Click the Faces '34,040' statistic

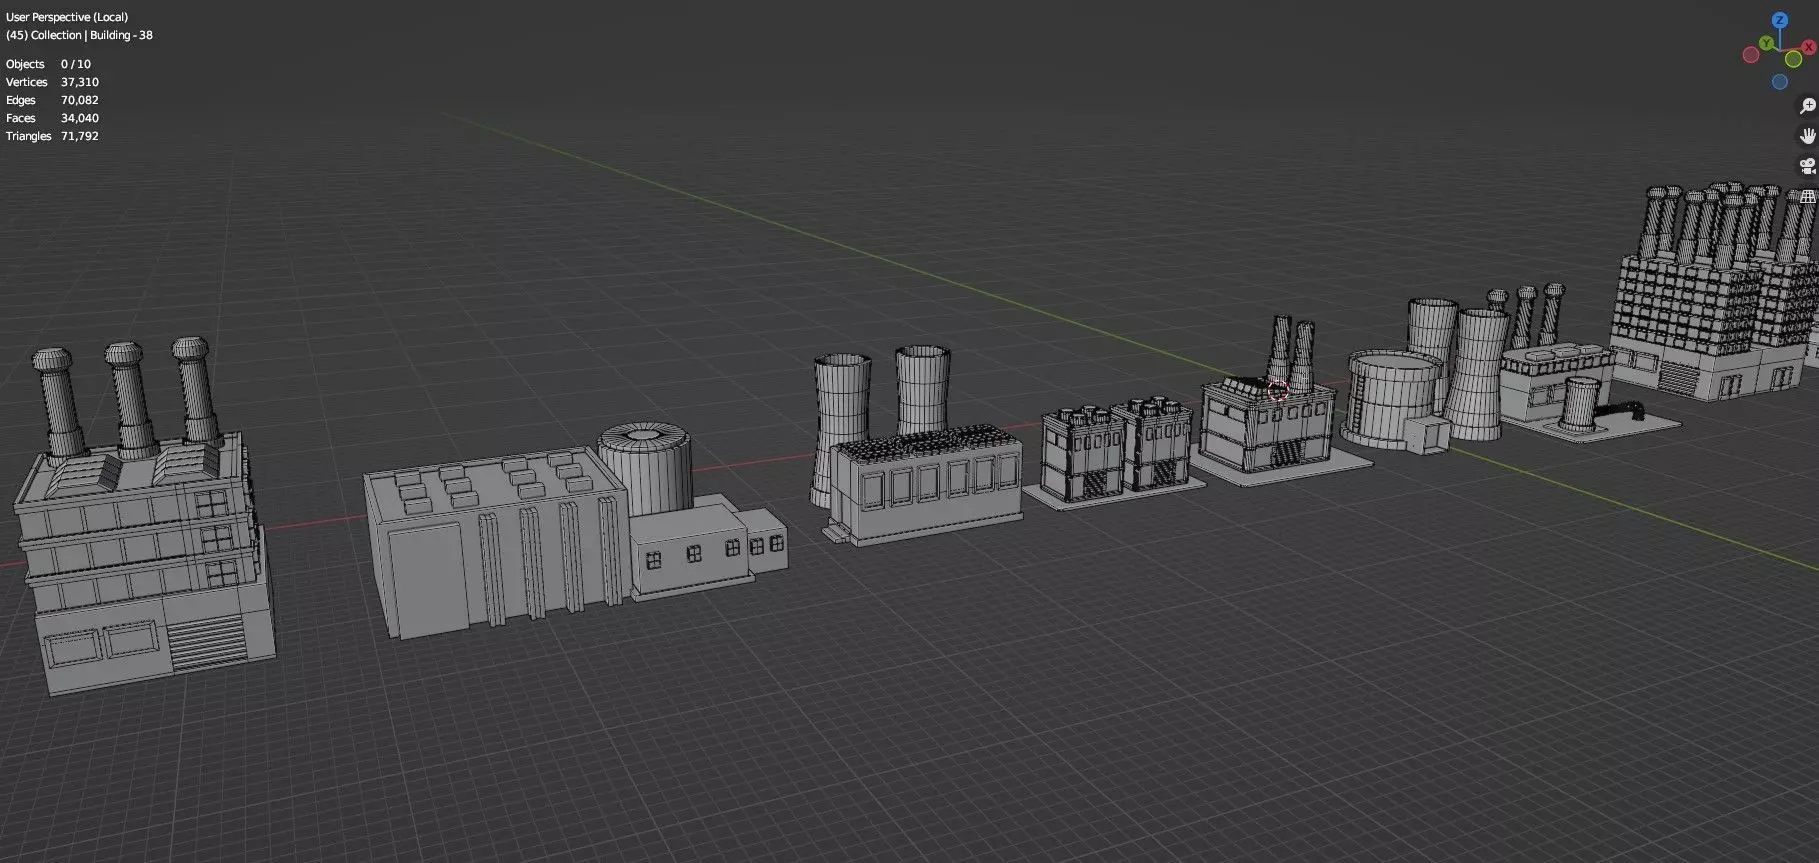coord(80,118)
